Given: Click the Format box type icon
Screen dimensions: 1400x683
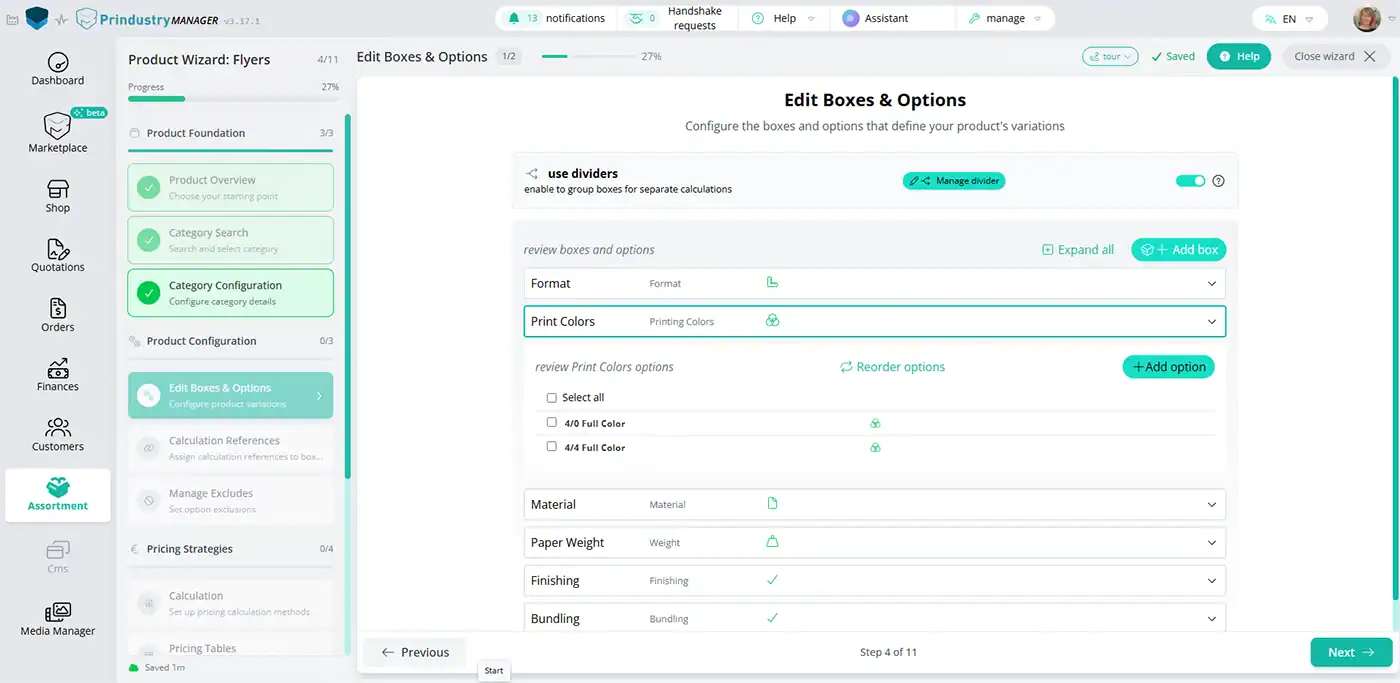Looking at the screenshot, I should click(x=772, y=283).
